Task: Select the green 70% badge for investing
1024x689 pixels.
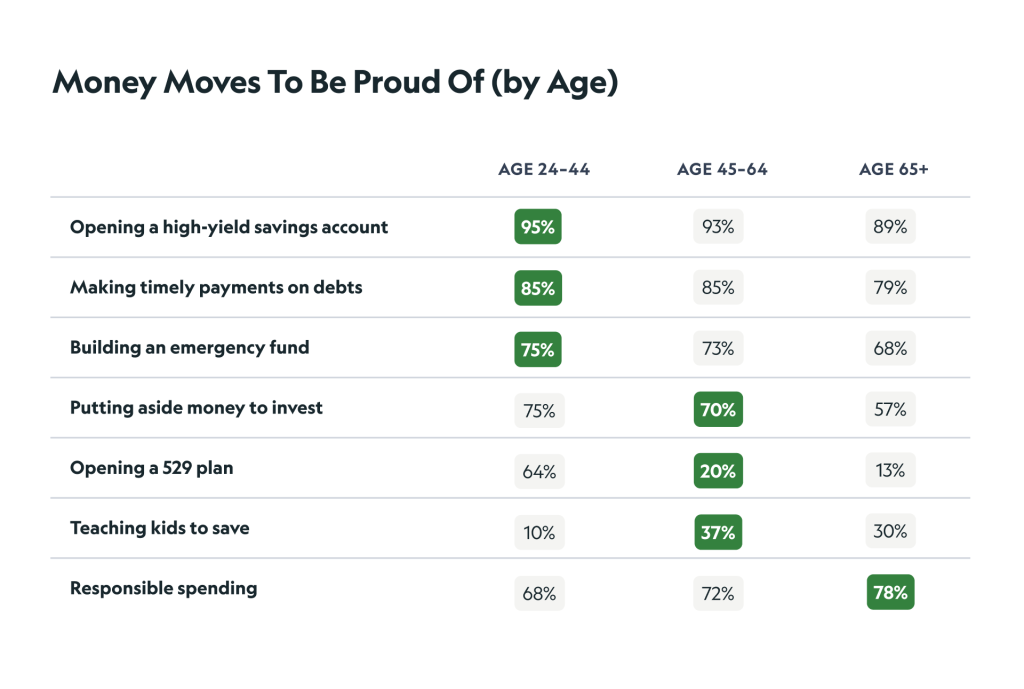Action: coord(718,409)
